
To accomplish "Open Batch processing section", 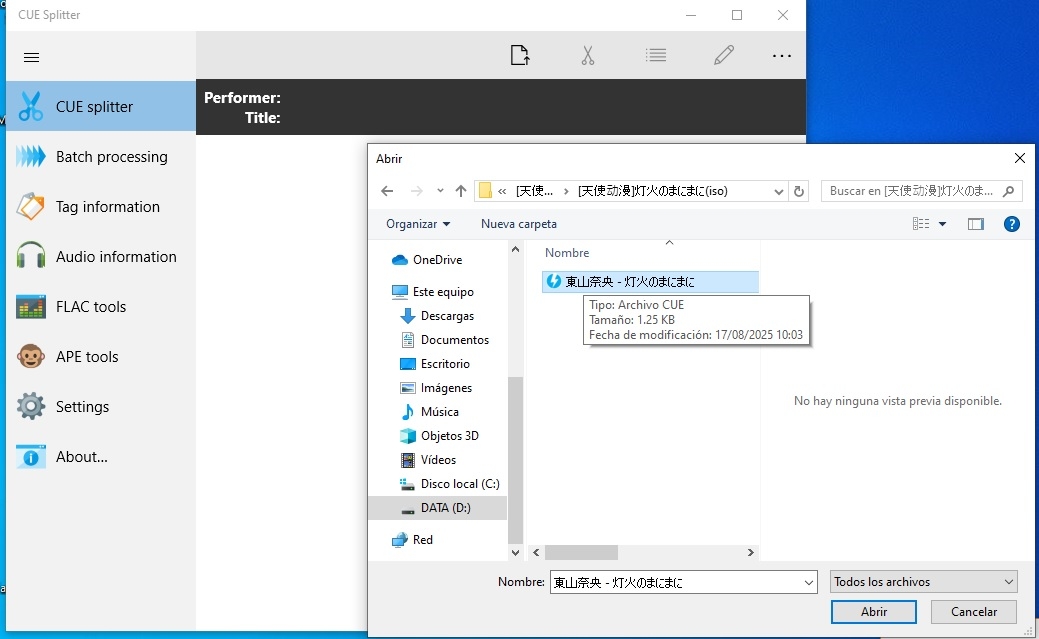I will (x=101, y=156).
